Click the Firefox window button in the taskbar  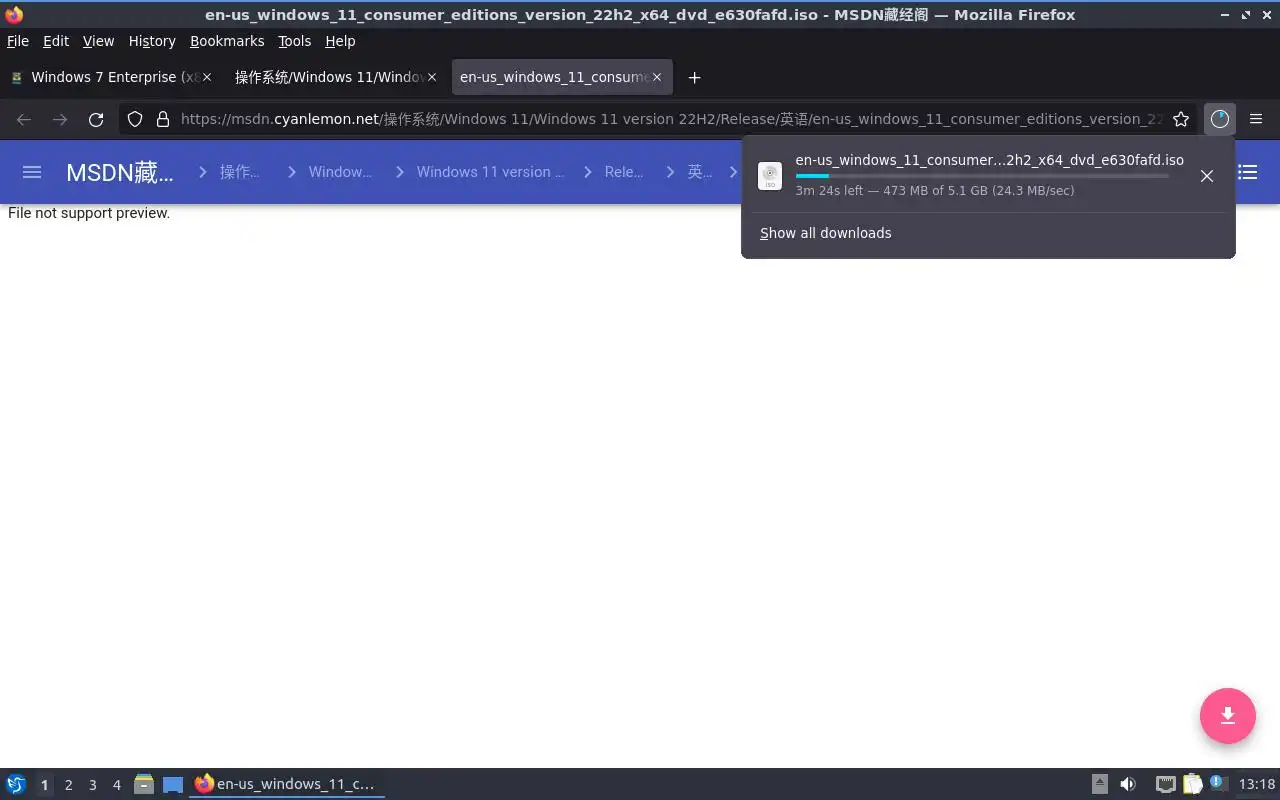point(287,784)
